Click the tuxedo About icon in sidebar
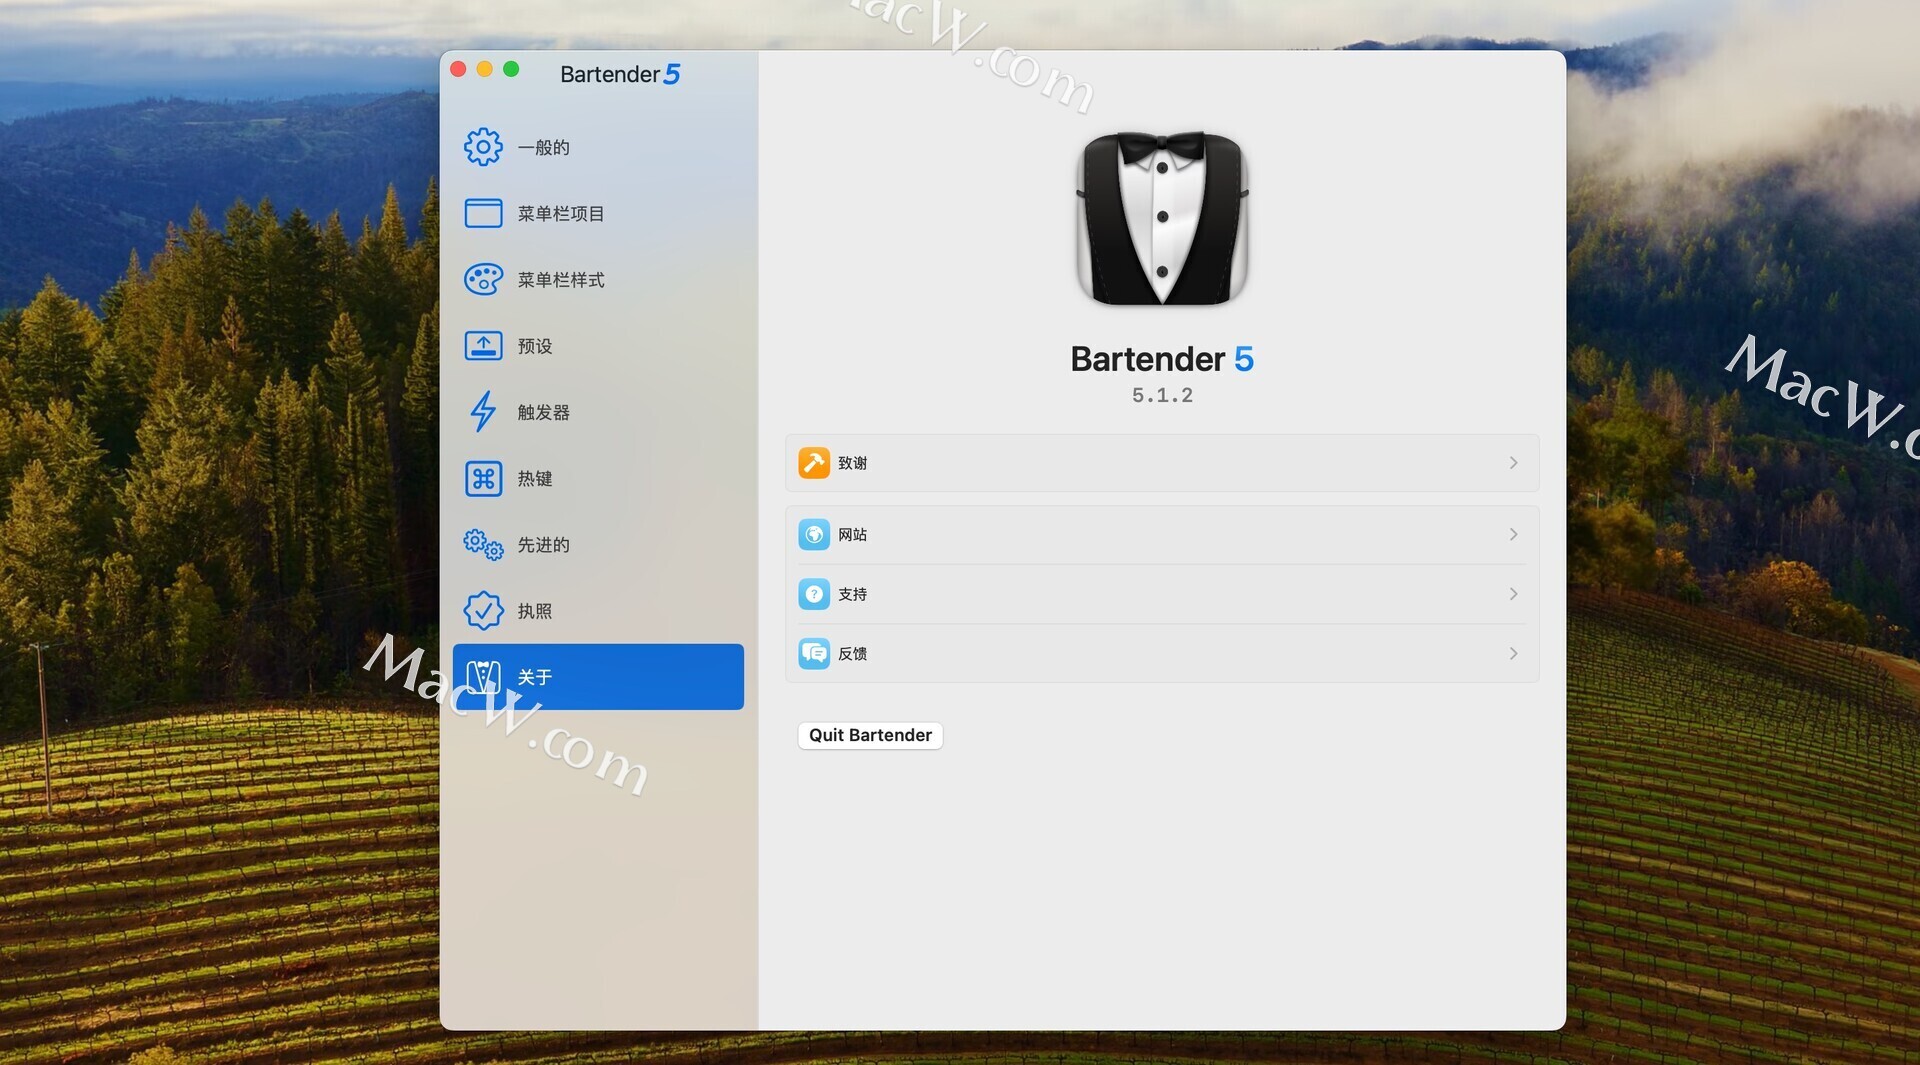Image resolution: width=1920 pixels, height=1065 pixels. [x=483, y=677]
